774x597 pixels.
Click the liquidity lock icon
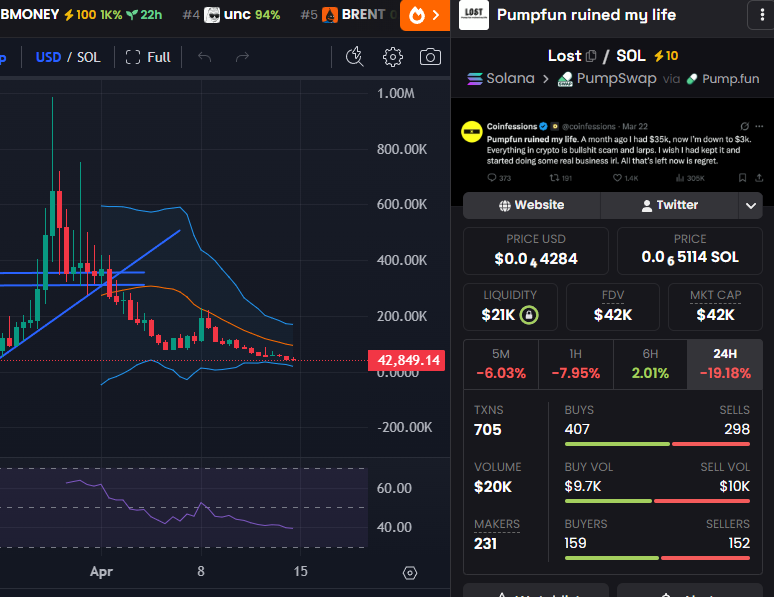(529, 315)
